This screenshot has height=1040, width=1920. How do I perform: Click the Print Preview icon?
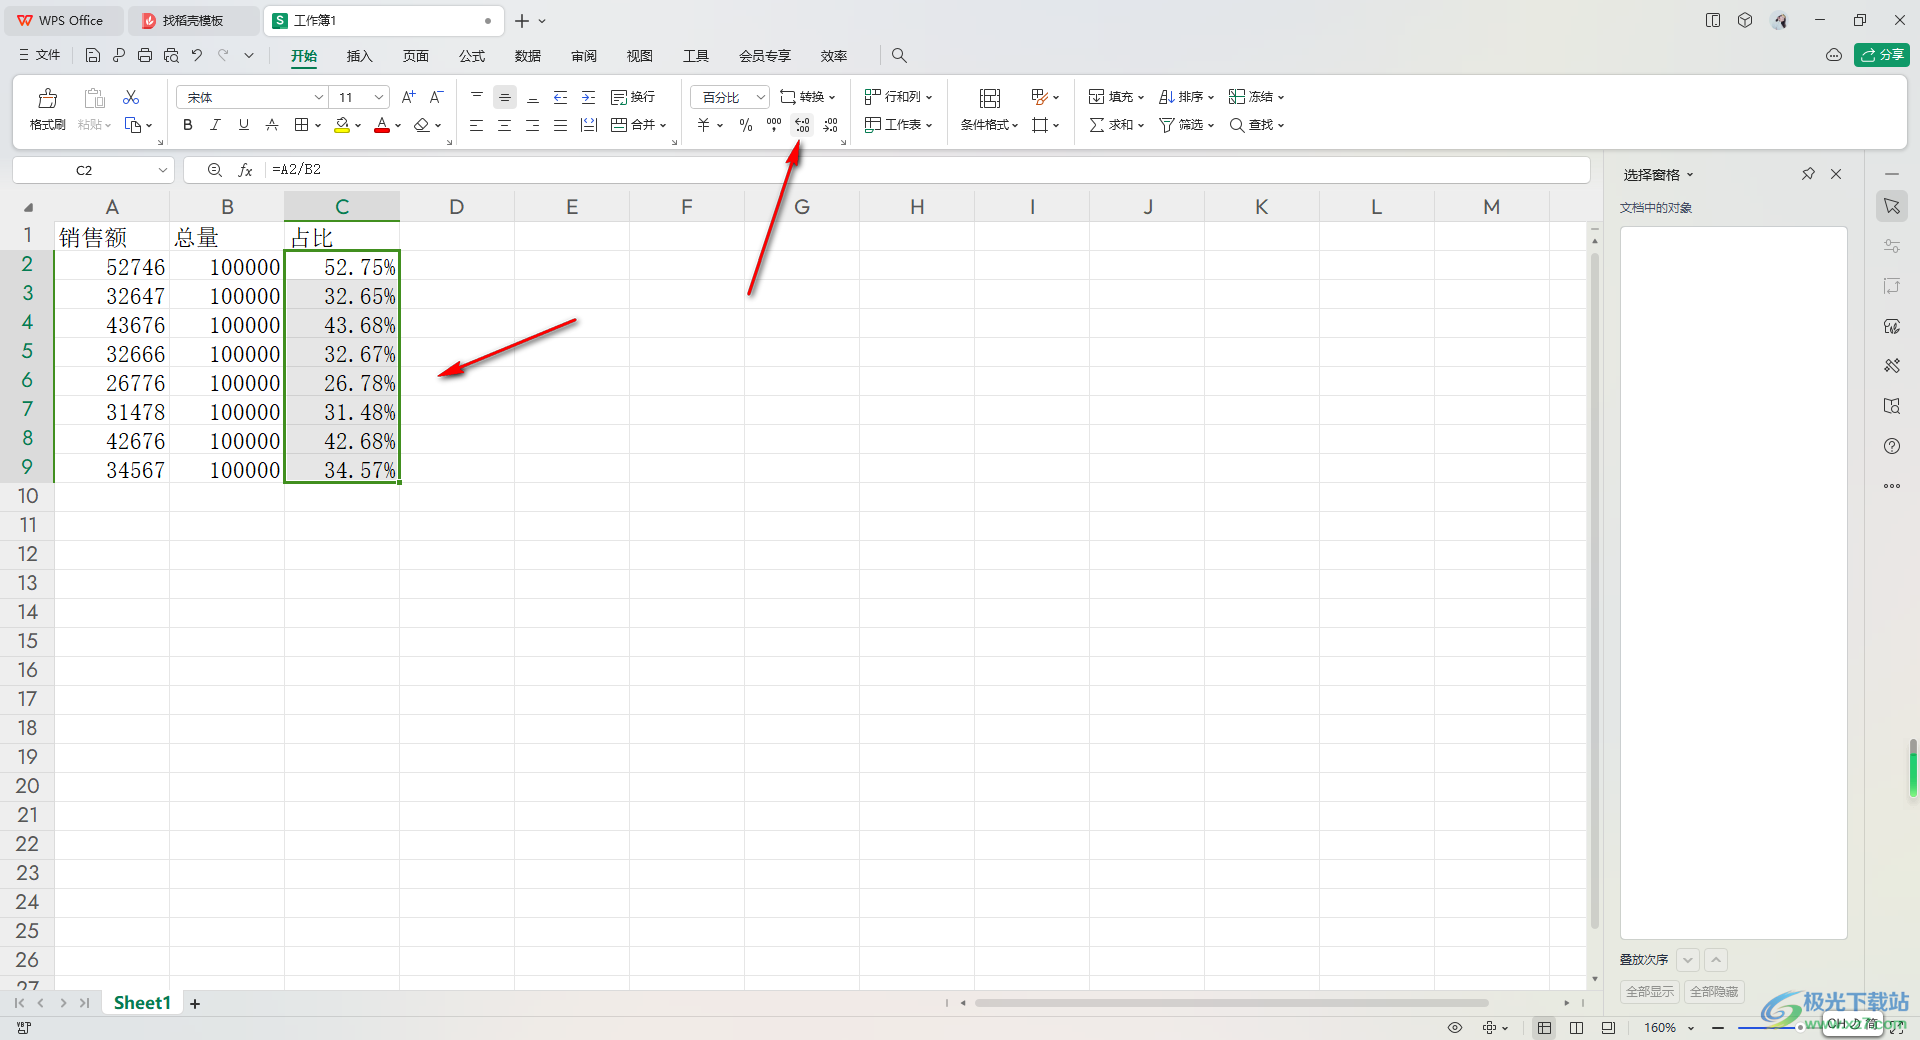pos(171,55)
